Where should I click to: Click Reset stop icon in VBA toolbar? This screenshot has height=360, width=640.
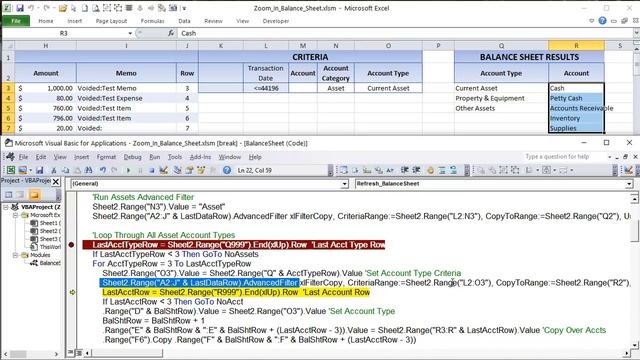151,170
